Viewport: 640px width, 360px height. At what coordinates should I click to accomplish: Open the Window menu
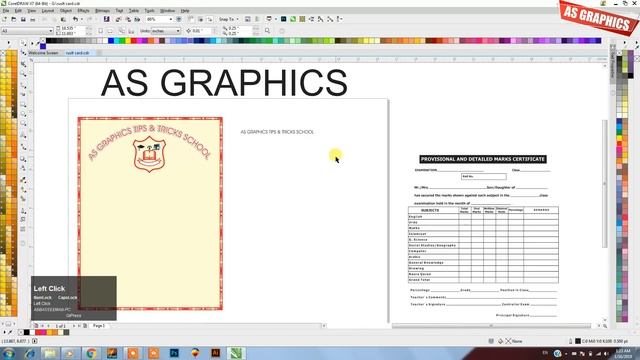pos(167,11)
